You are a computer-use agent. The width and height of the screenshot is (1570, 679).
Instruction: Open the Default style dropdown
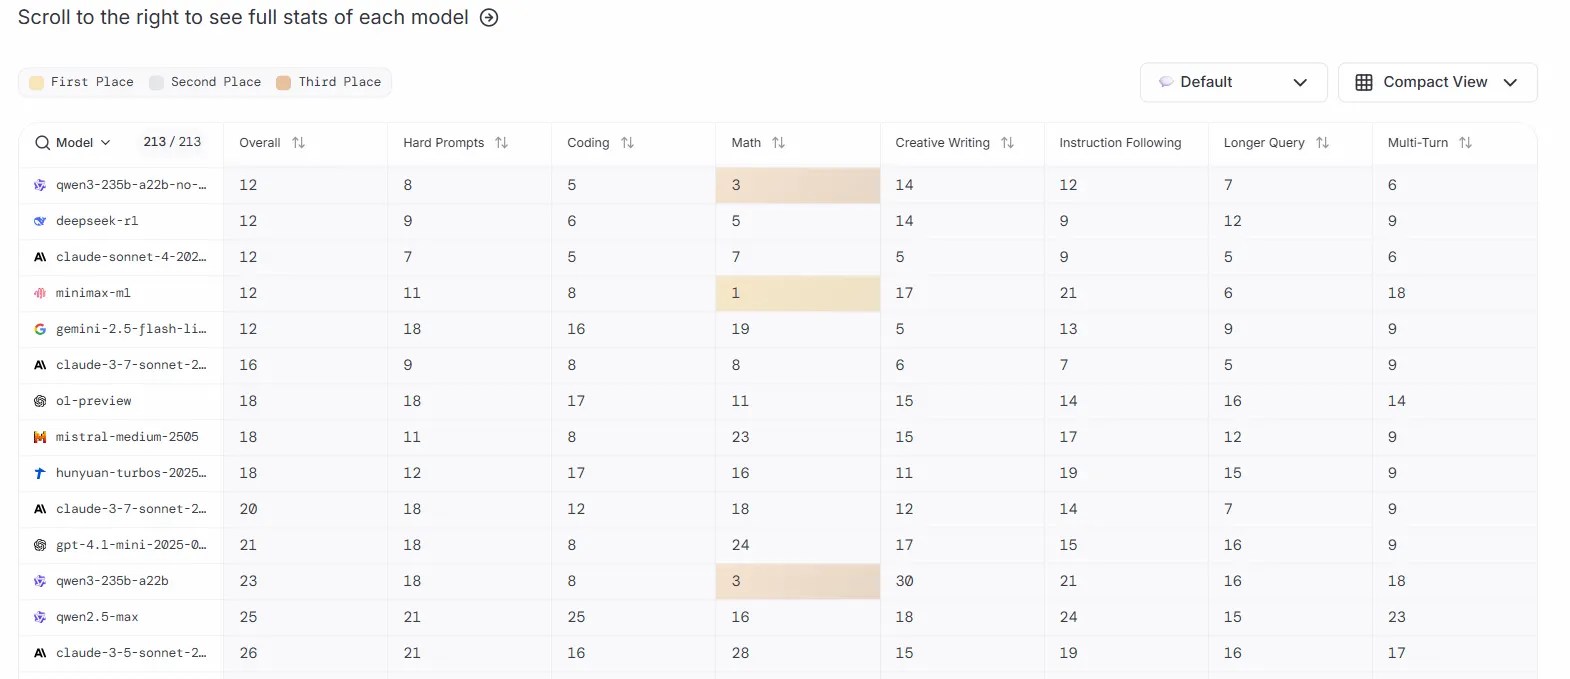[x=1233, y=82]
